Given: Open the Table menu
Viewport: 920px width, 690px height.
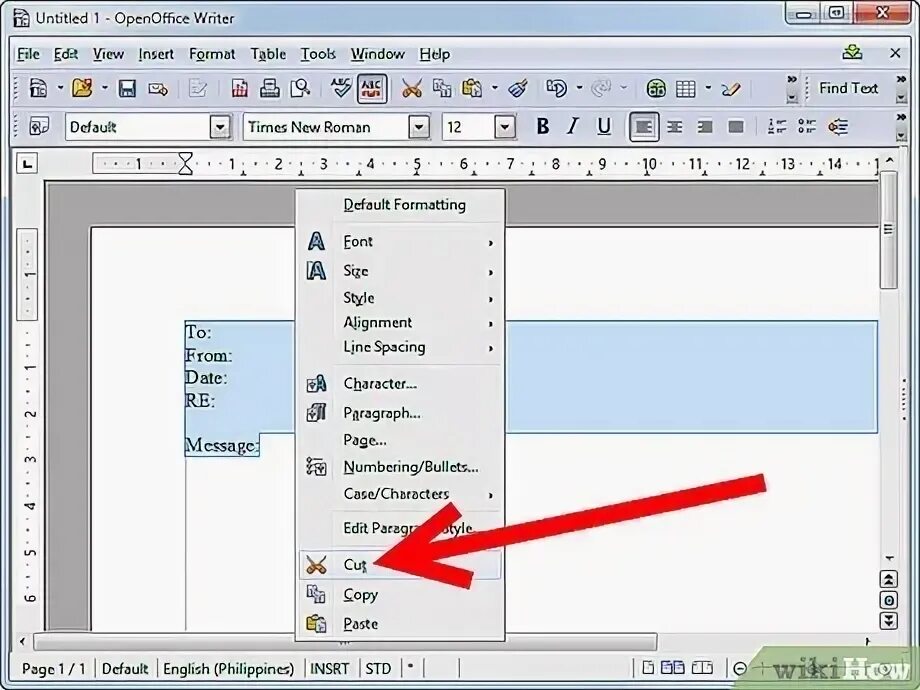Looking at the screenshot, I should point(268,54).
